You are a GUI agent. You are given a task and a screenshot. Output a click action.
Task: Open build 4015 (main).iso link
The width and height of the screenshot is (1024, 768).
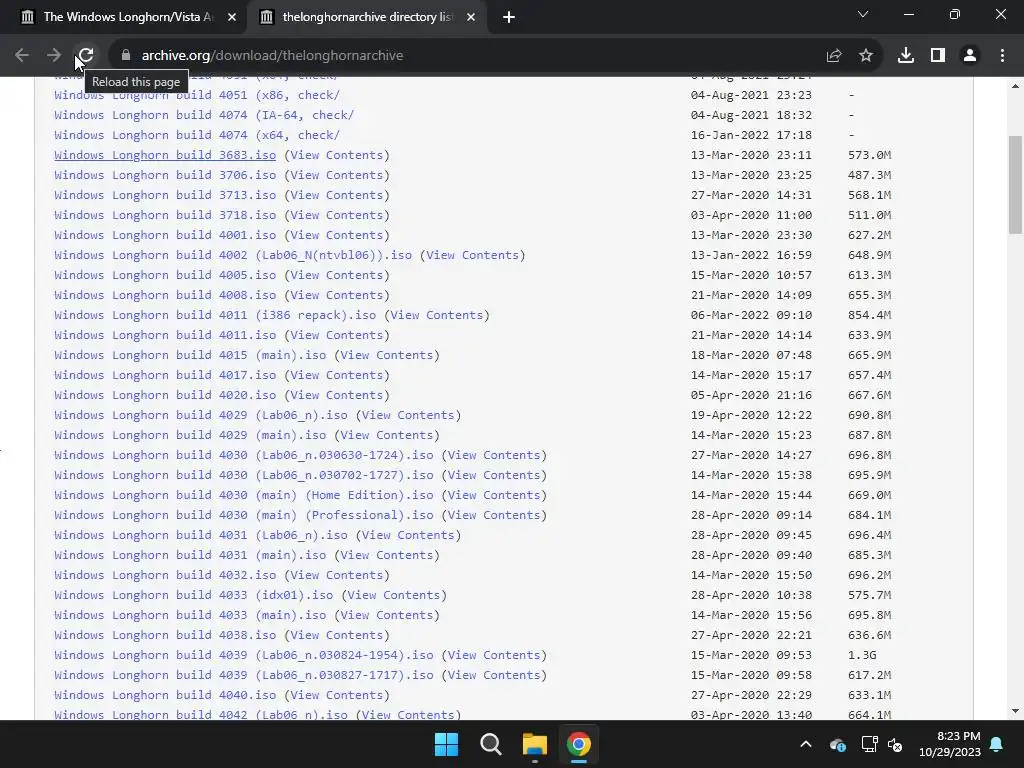190,355
